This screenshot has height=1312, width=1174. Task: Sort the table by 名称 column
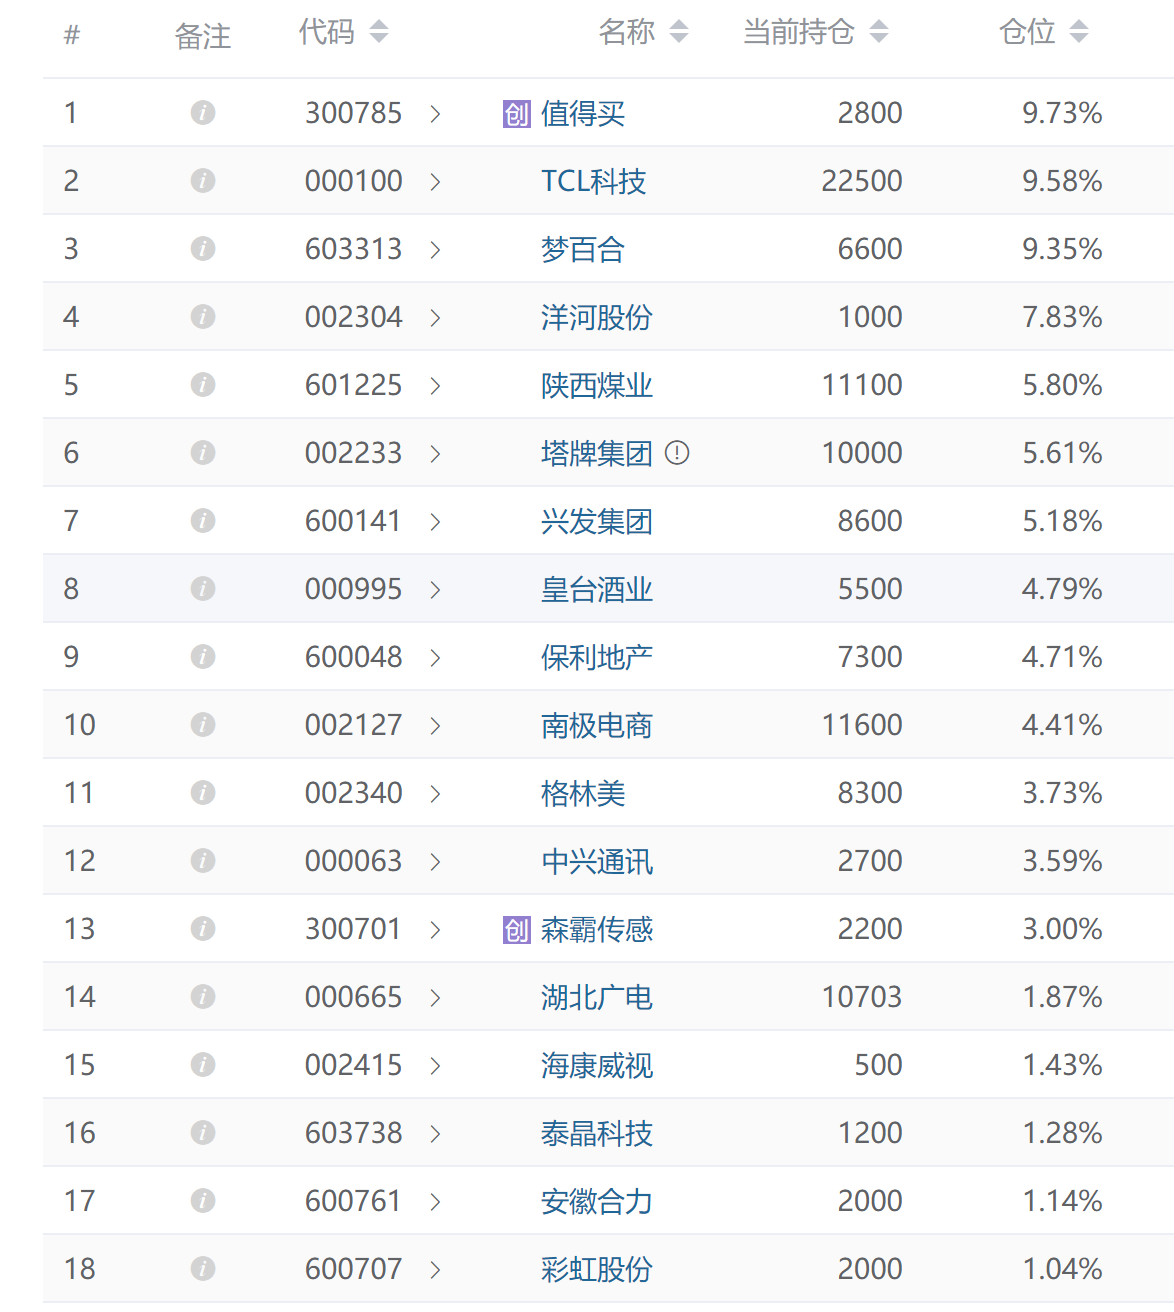(679, 32)
